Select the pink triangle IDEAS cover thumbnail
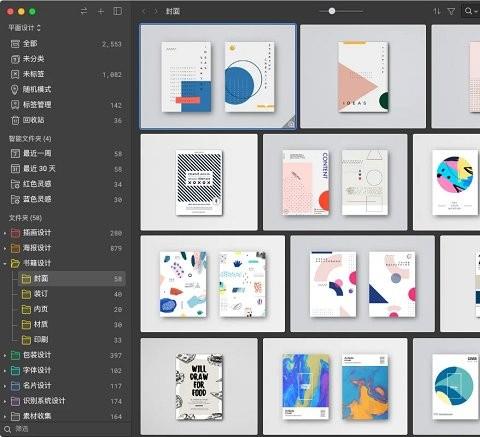The image size is (480, 437). (363, 76)
